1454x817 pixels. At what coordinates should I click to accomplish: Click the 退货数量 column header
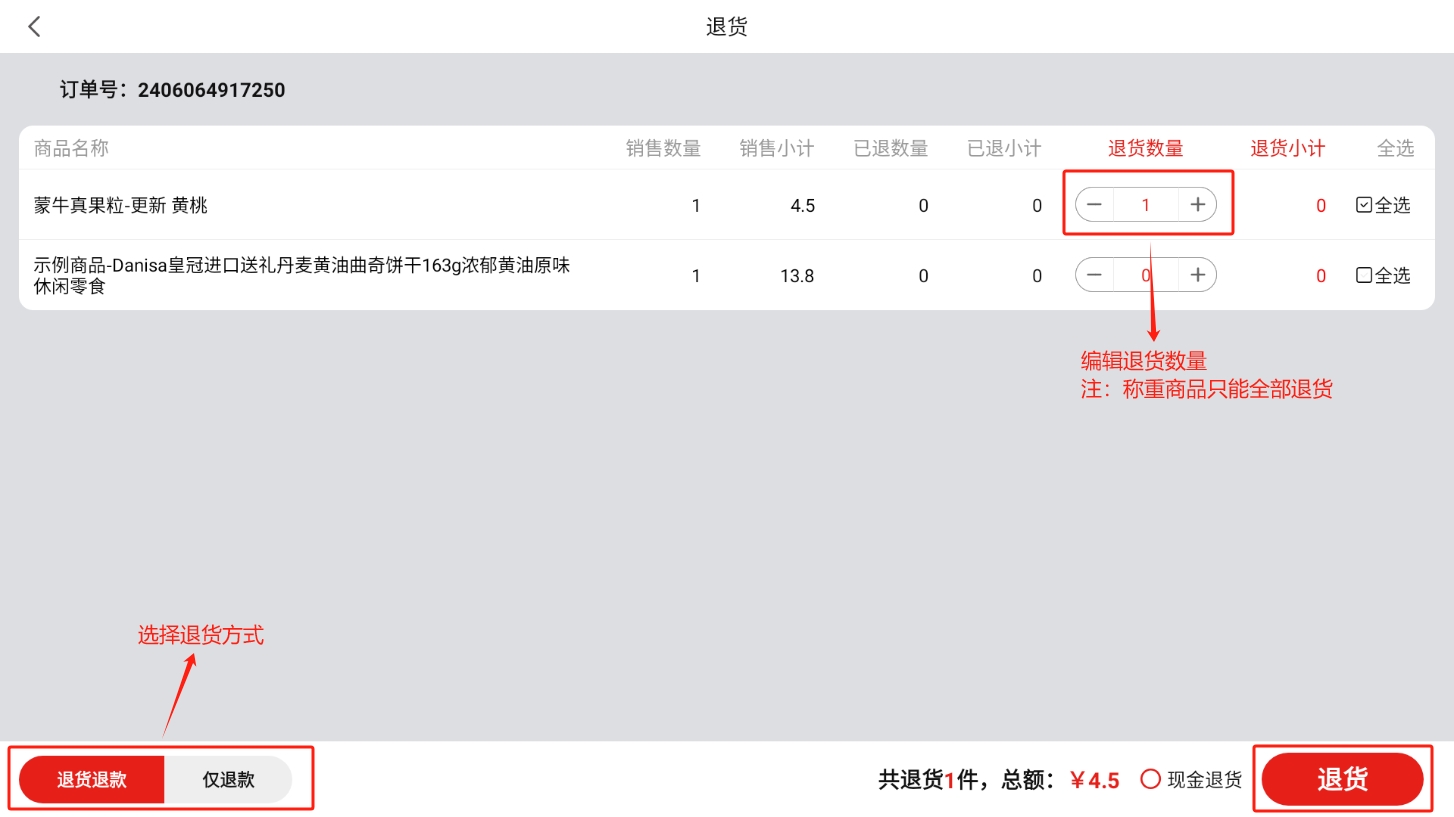point(1145,149)
